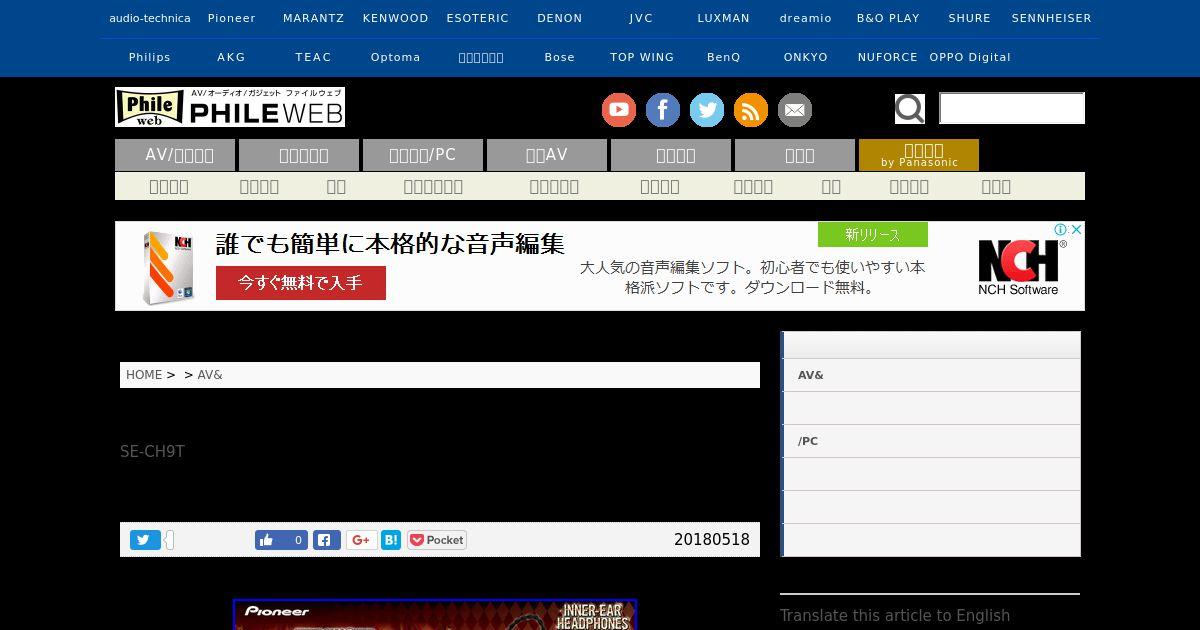Open the audio-technica brand link
This screenshot has height=630, width=1200.
(150, 18)
